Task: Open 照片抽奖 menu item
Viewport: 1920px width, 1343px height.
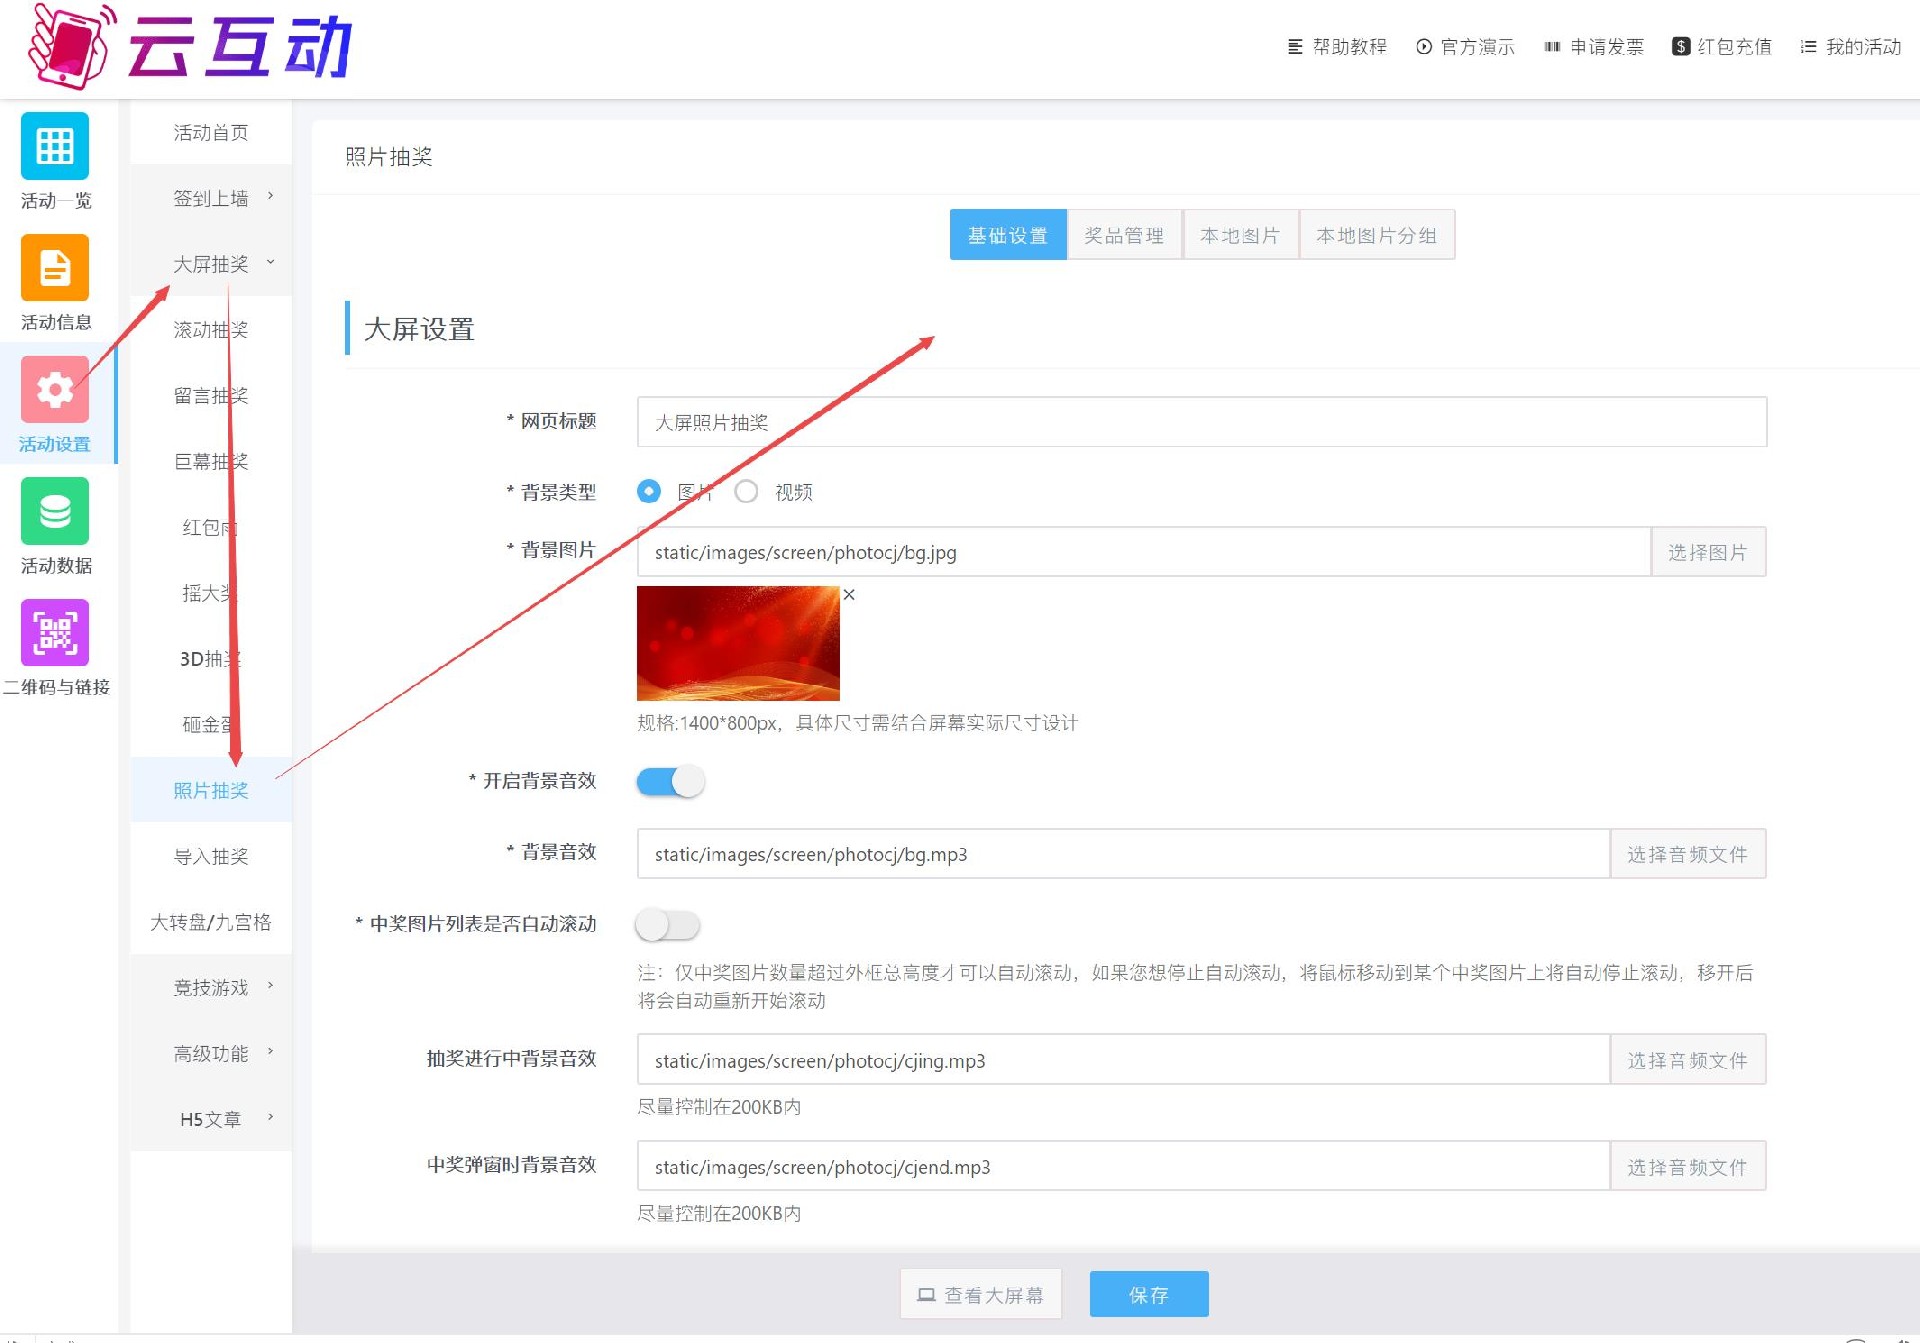Action: (211, 790)
